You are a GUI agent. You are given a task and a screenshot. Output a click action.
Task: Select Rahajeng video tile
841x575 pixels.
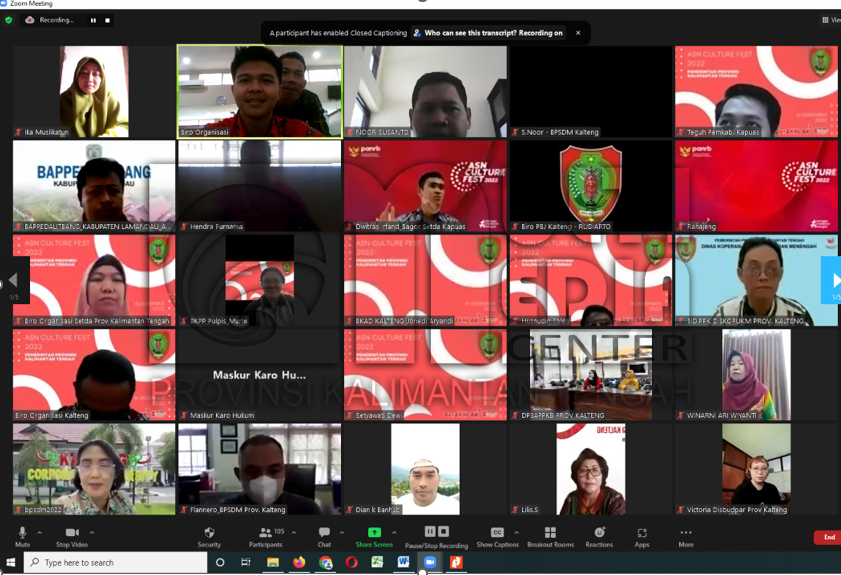tap(756, 186)
